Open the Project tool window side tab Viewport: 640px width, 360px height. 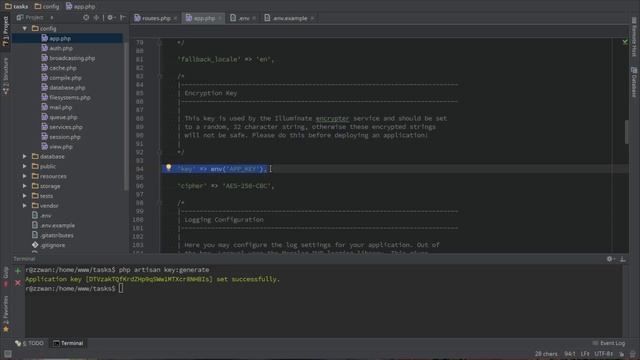pyautogui.click(x=5, y=31)
